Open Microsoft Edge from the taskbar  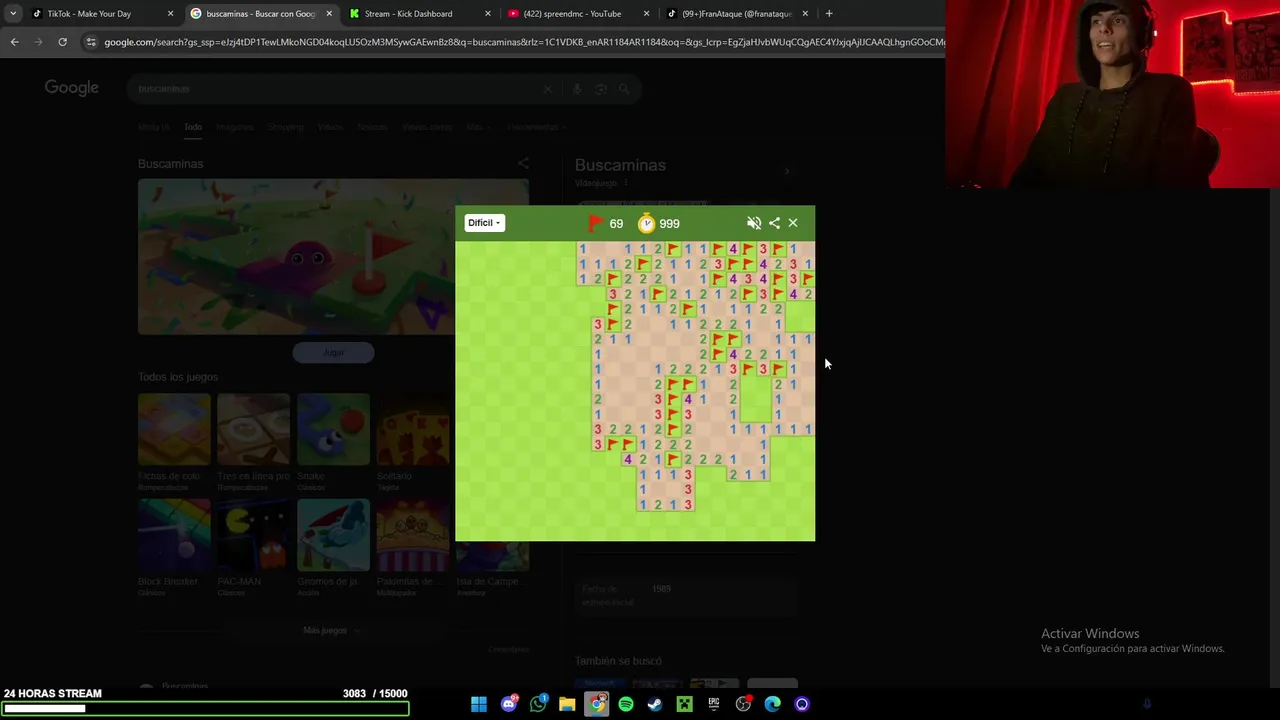(772, 704)
